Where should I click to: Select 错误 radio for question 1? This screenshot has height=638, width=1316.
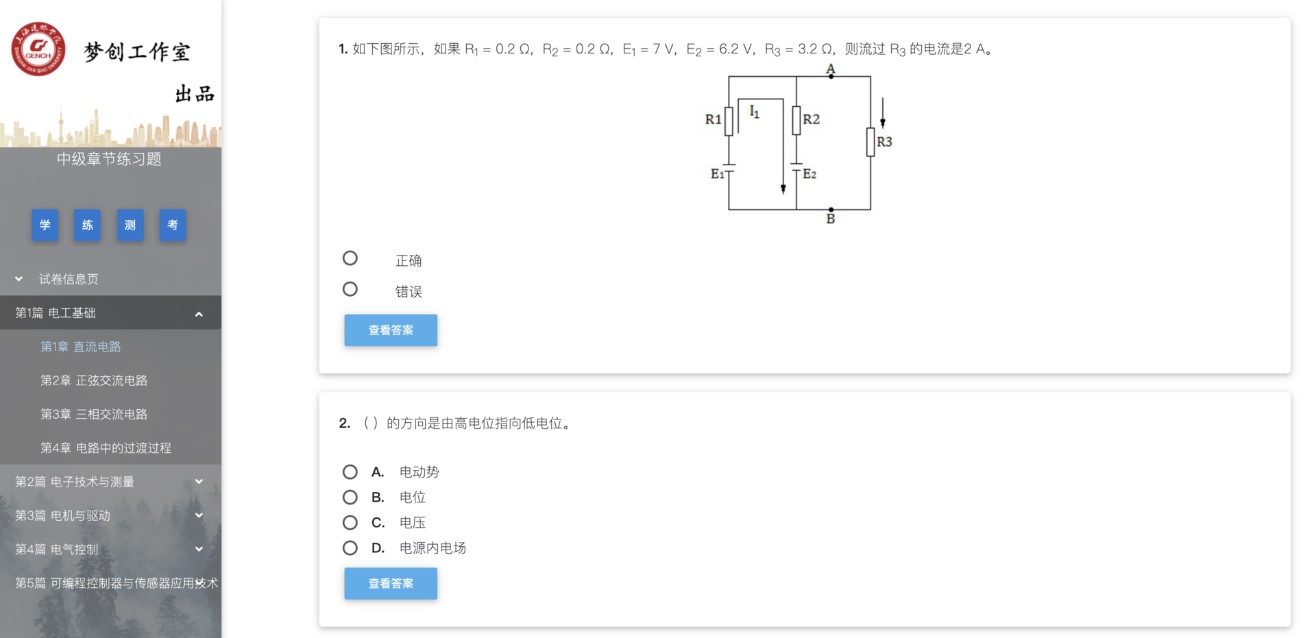click(350, 289)
